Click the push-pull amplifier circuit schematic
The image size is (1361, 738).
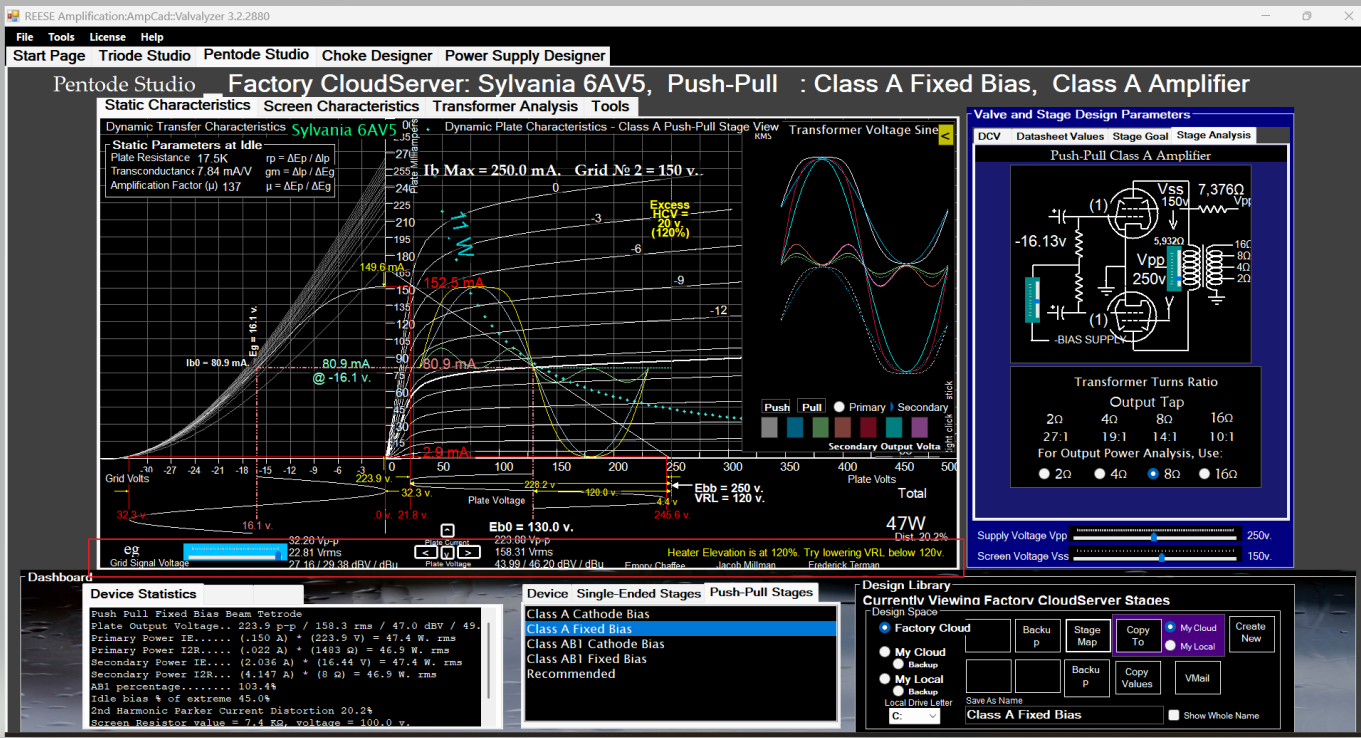coord(1130,263)
